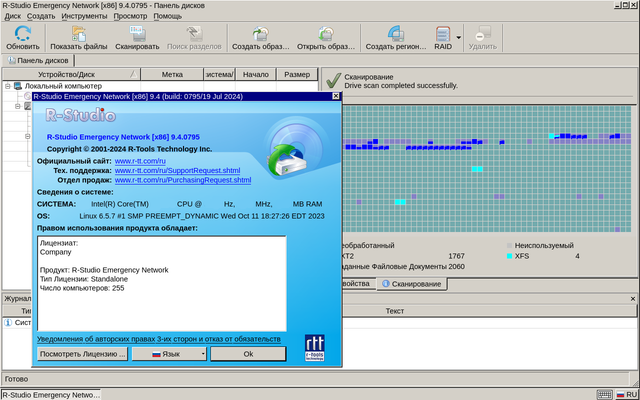The image size is (640, 400).
Task: Click the Сведения о системе heading
Action: 75,192
